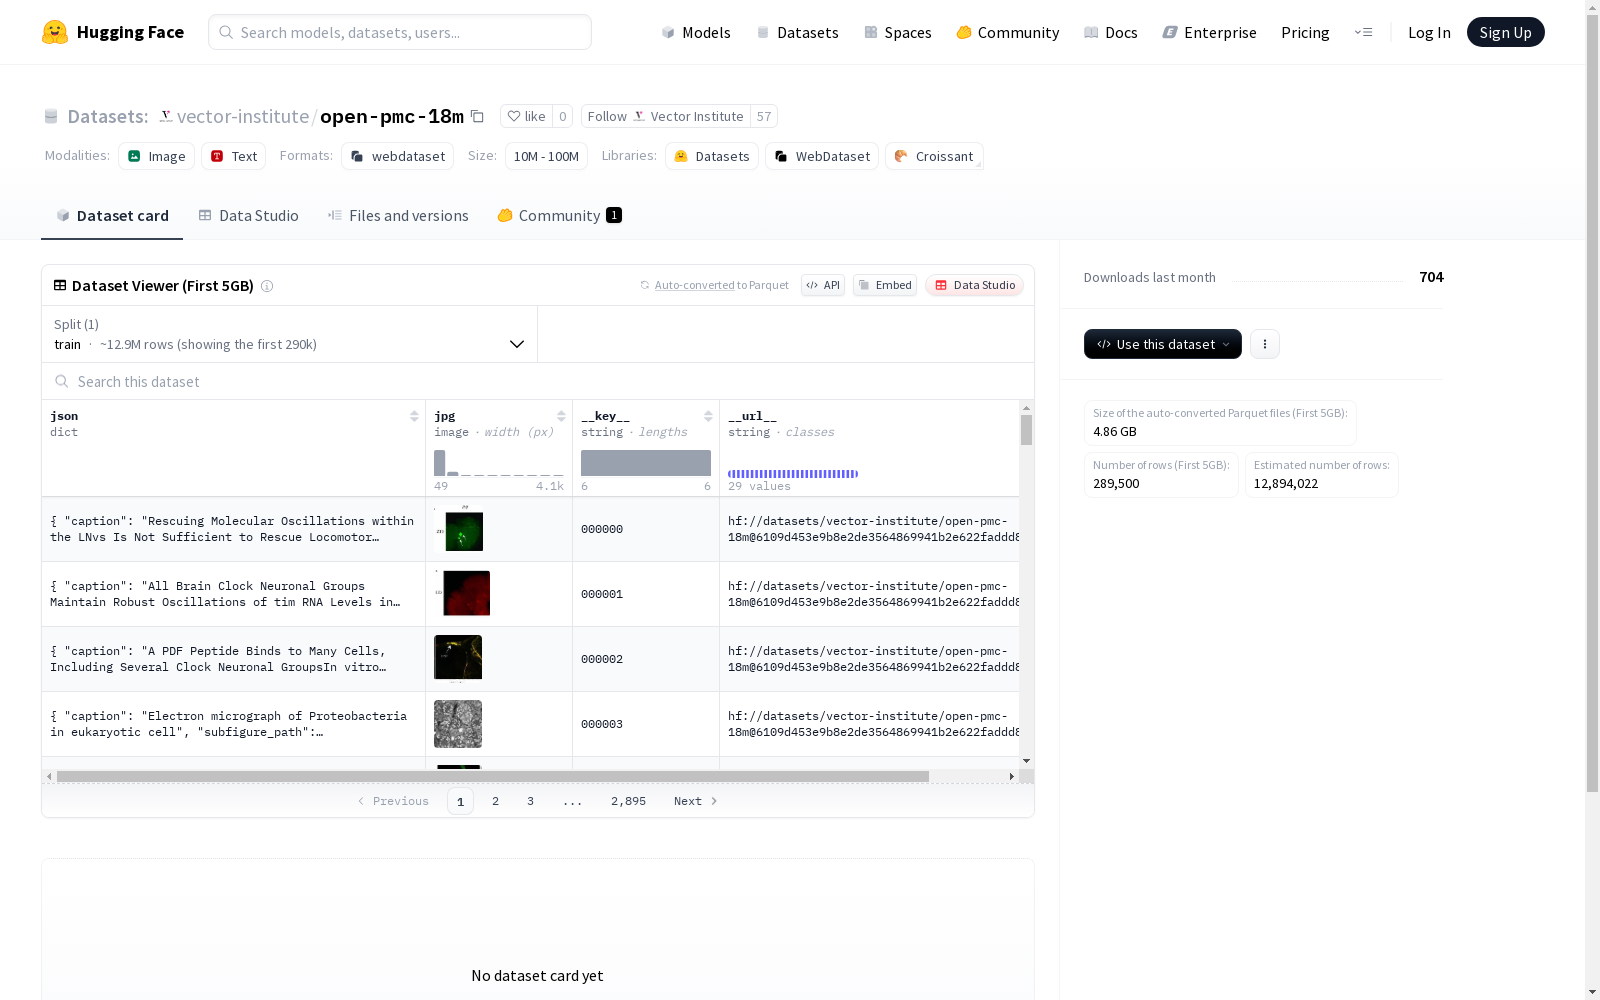Follow the Vector Institute organization
Screen dimensions: 1600x1000
pyautogui.click(x=665, y=117)
